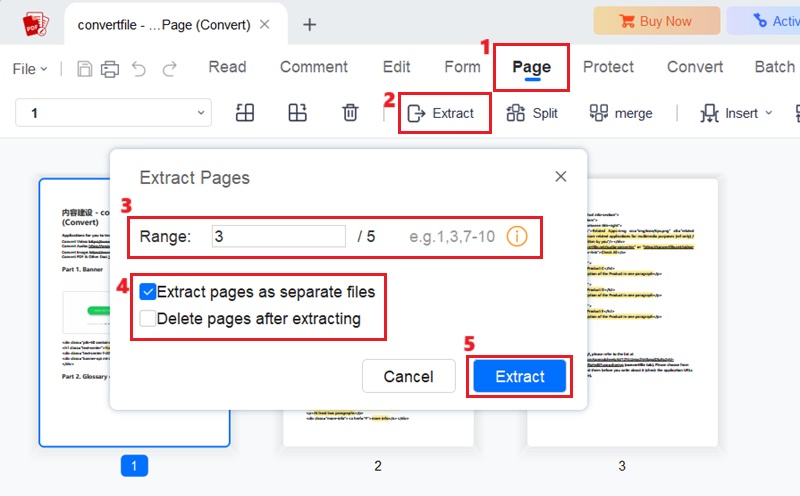
Task: Click the PDF app logo icon
Action: point(35,24)
